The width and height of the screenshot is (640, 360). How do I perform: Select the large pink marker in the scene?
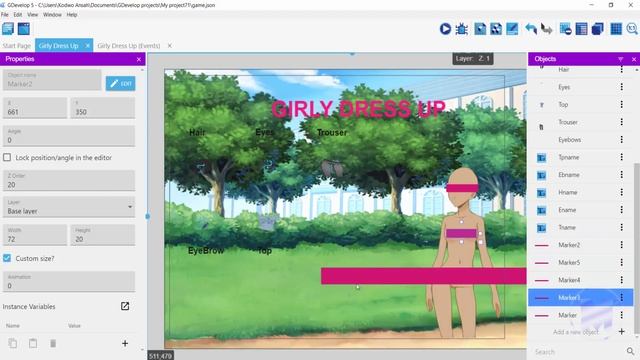[423, 276]
